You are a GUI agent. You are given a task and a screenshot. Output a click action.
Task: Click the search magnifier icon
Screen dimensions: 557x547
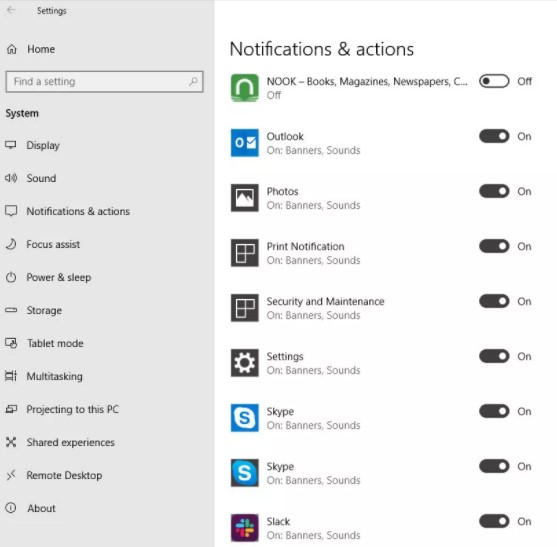click(193, 82)
